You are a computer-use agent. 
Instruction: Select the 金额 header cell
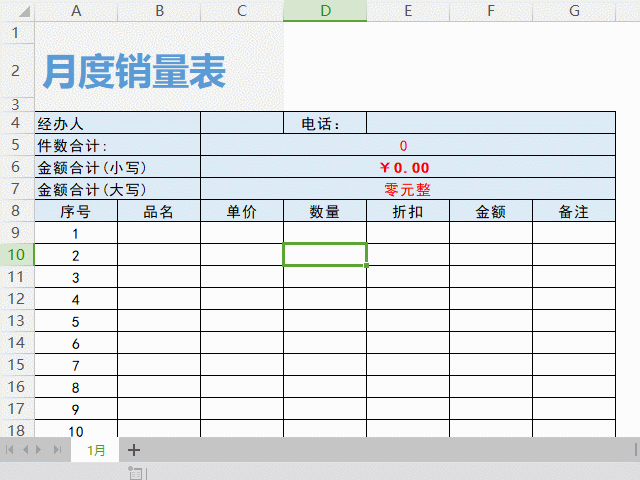pos(491,211)
